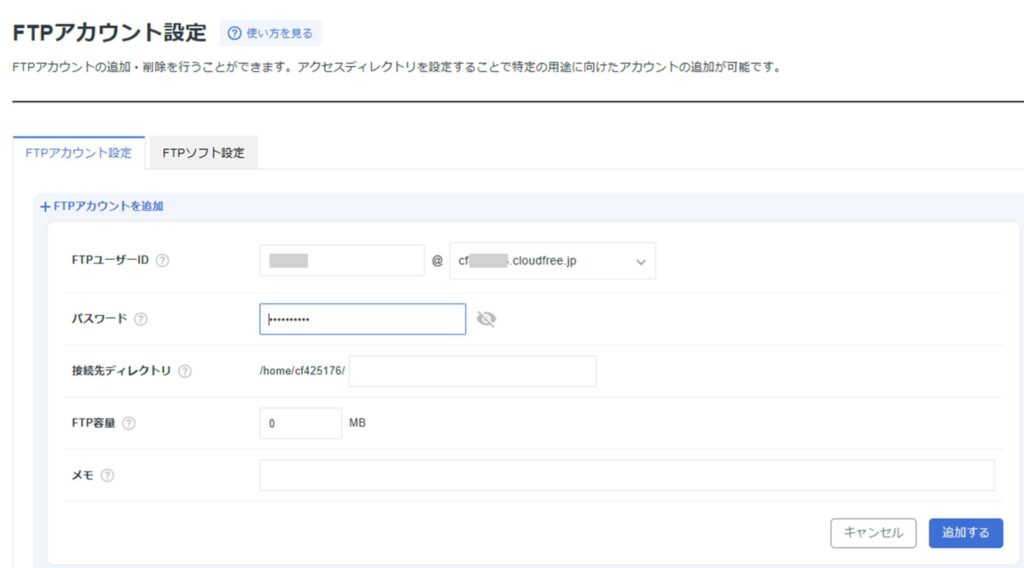Switch to FTPアカウント設定 tab
The image size is (1024, 568).
coord(78,153)
